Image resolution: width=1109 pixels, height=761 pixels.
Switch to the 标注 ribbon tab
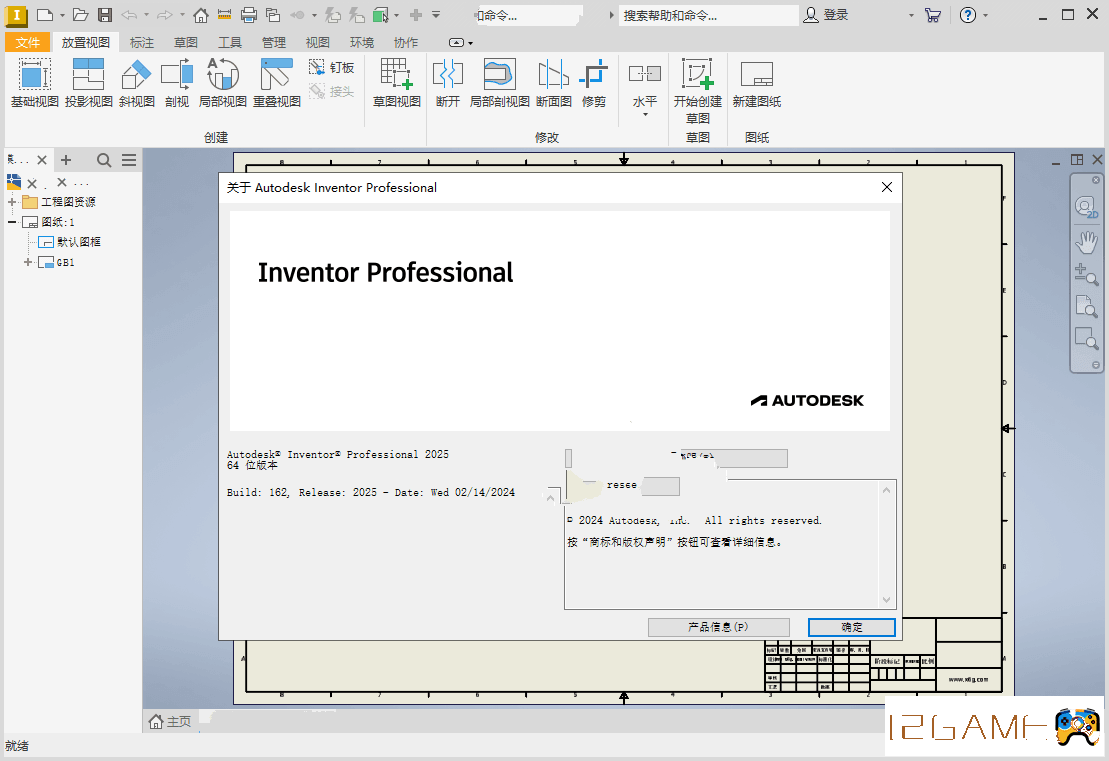142,43
